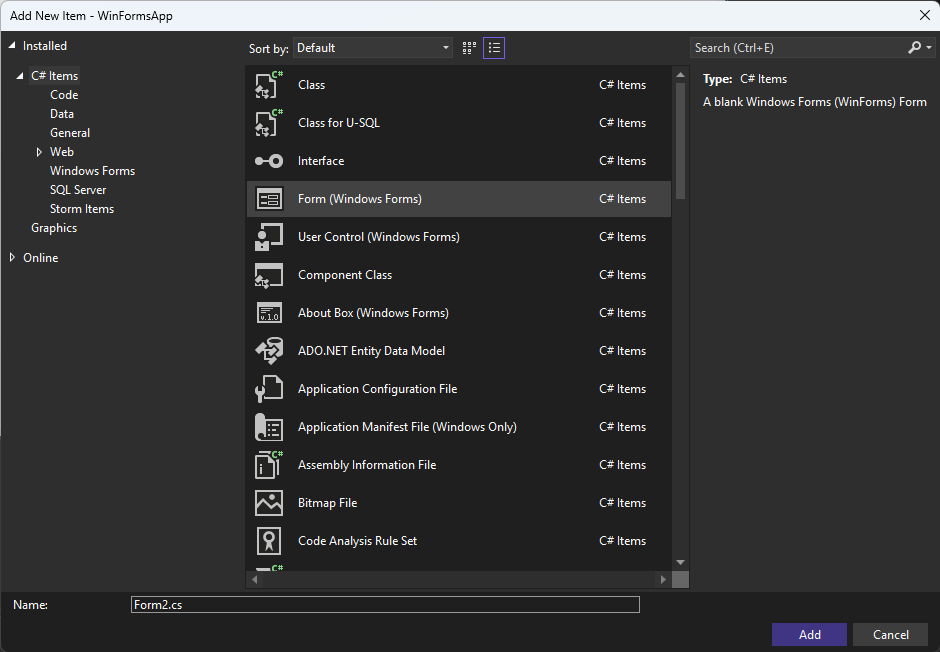Click the Name input field

[385, 605]
